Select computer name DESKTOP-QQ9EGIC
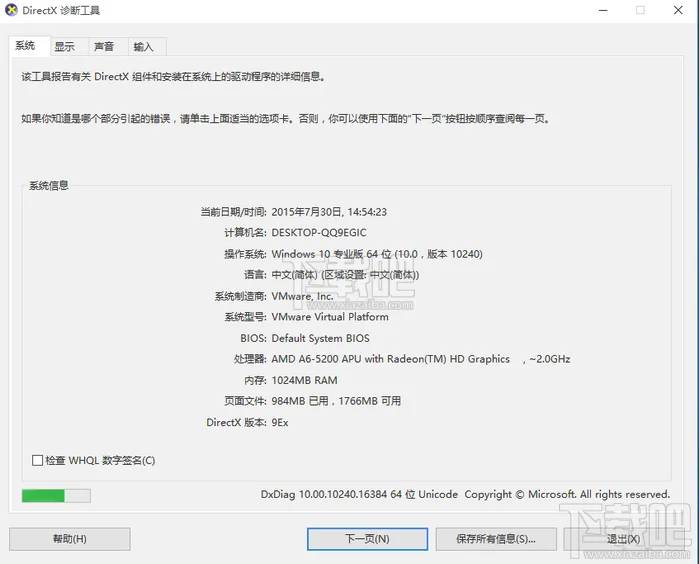This screenshot has width=699, height=564. pyautogui.click(x=319, y=233)
